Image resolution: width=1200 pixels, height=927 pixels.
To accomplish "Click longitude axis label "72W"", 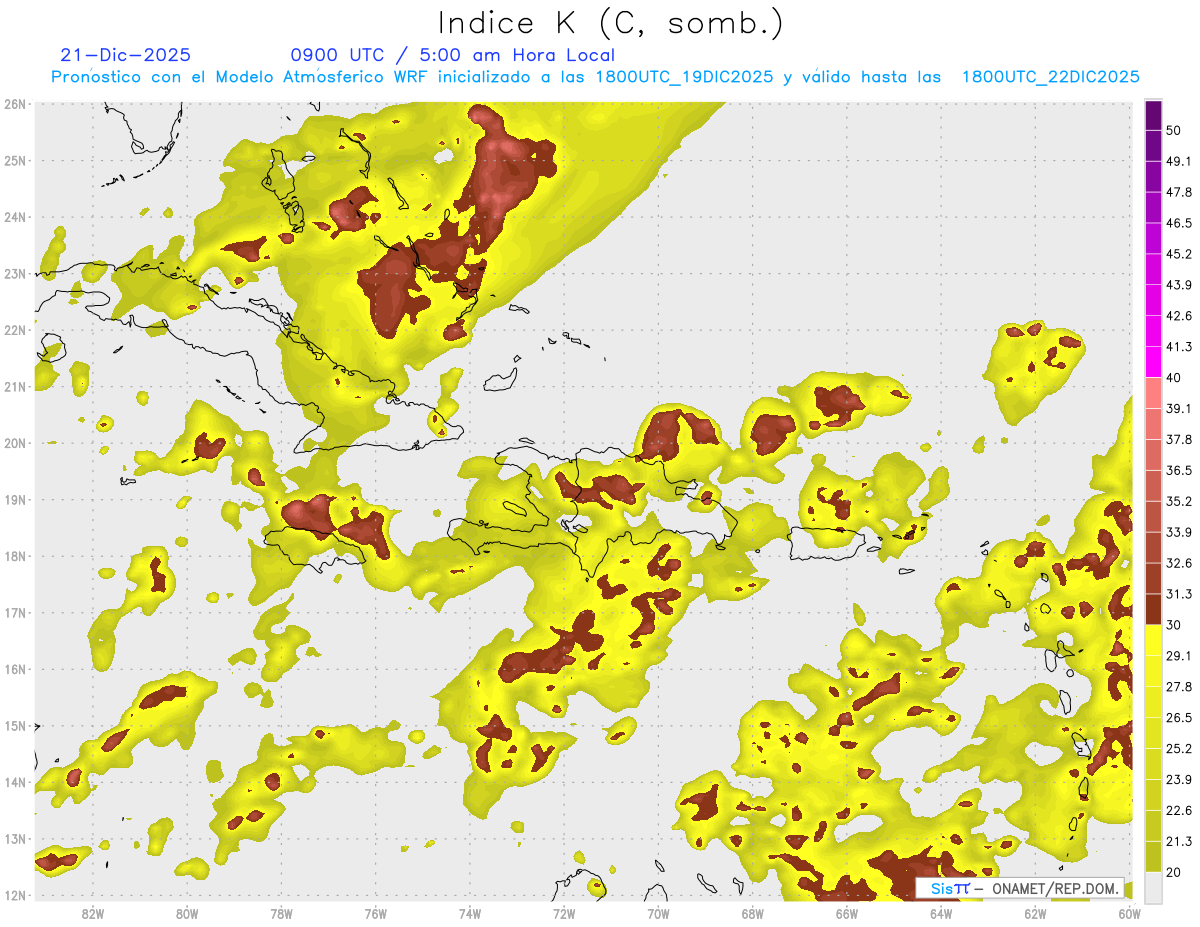I will pyautogui.click(x=564, y=913).
